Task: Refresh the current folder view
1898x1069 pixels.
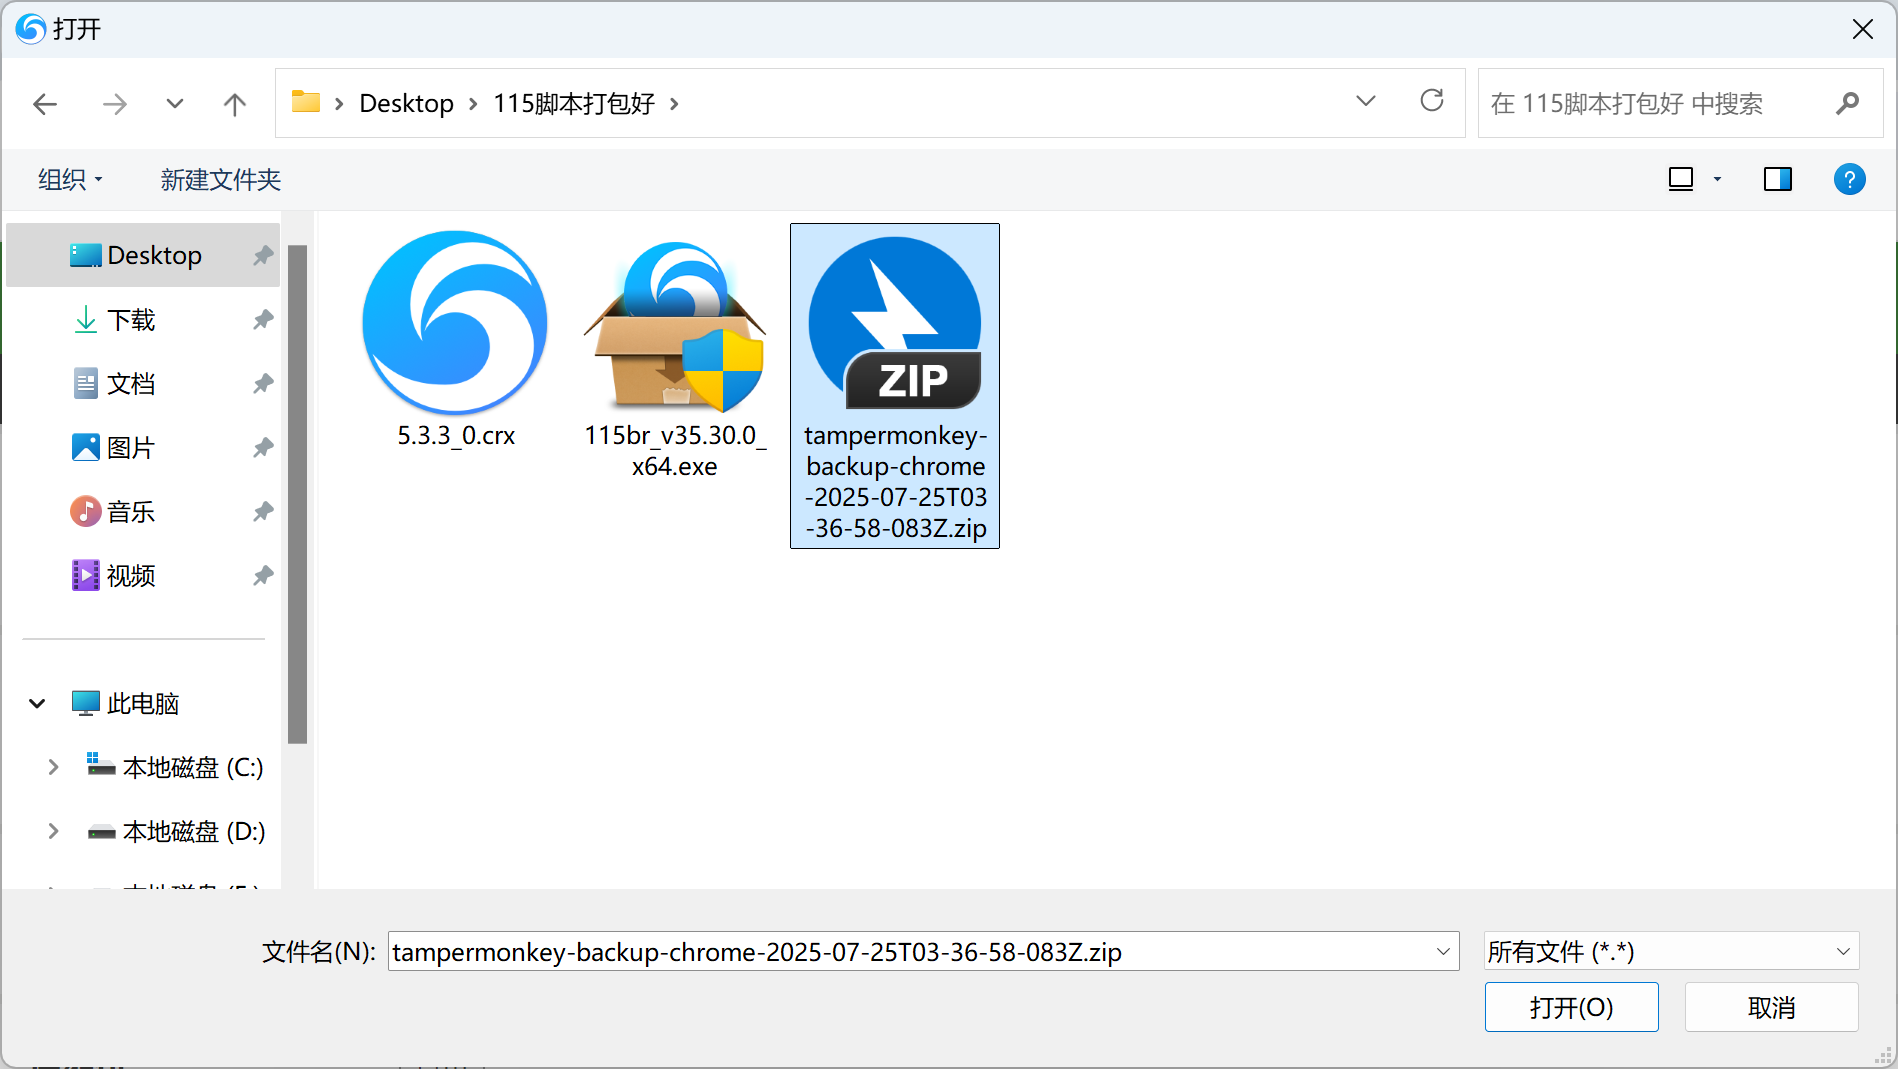Action: tap(1431, 101)
